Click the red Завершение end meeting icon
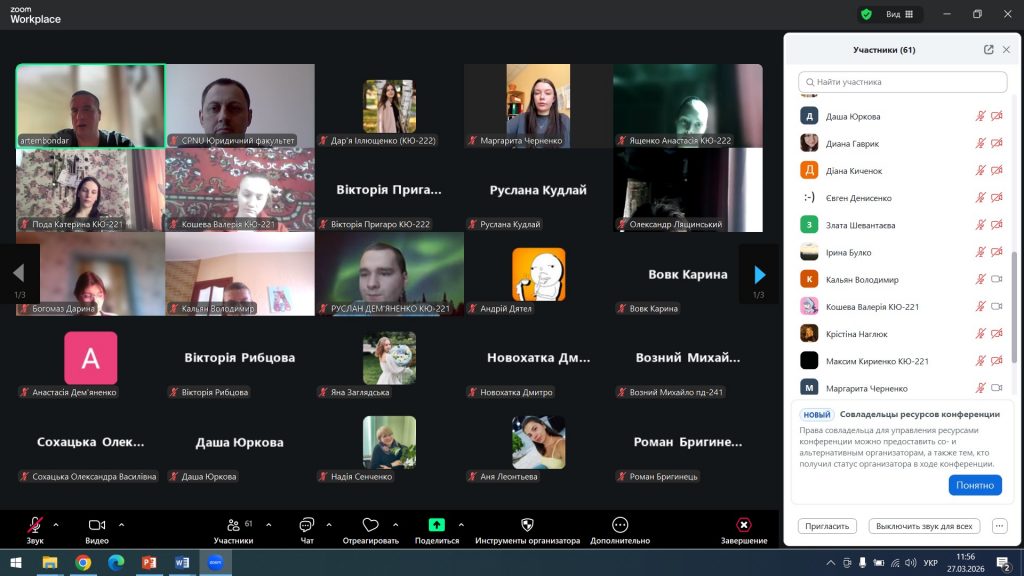 click(x=744, y=525)
